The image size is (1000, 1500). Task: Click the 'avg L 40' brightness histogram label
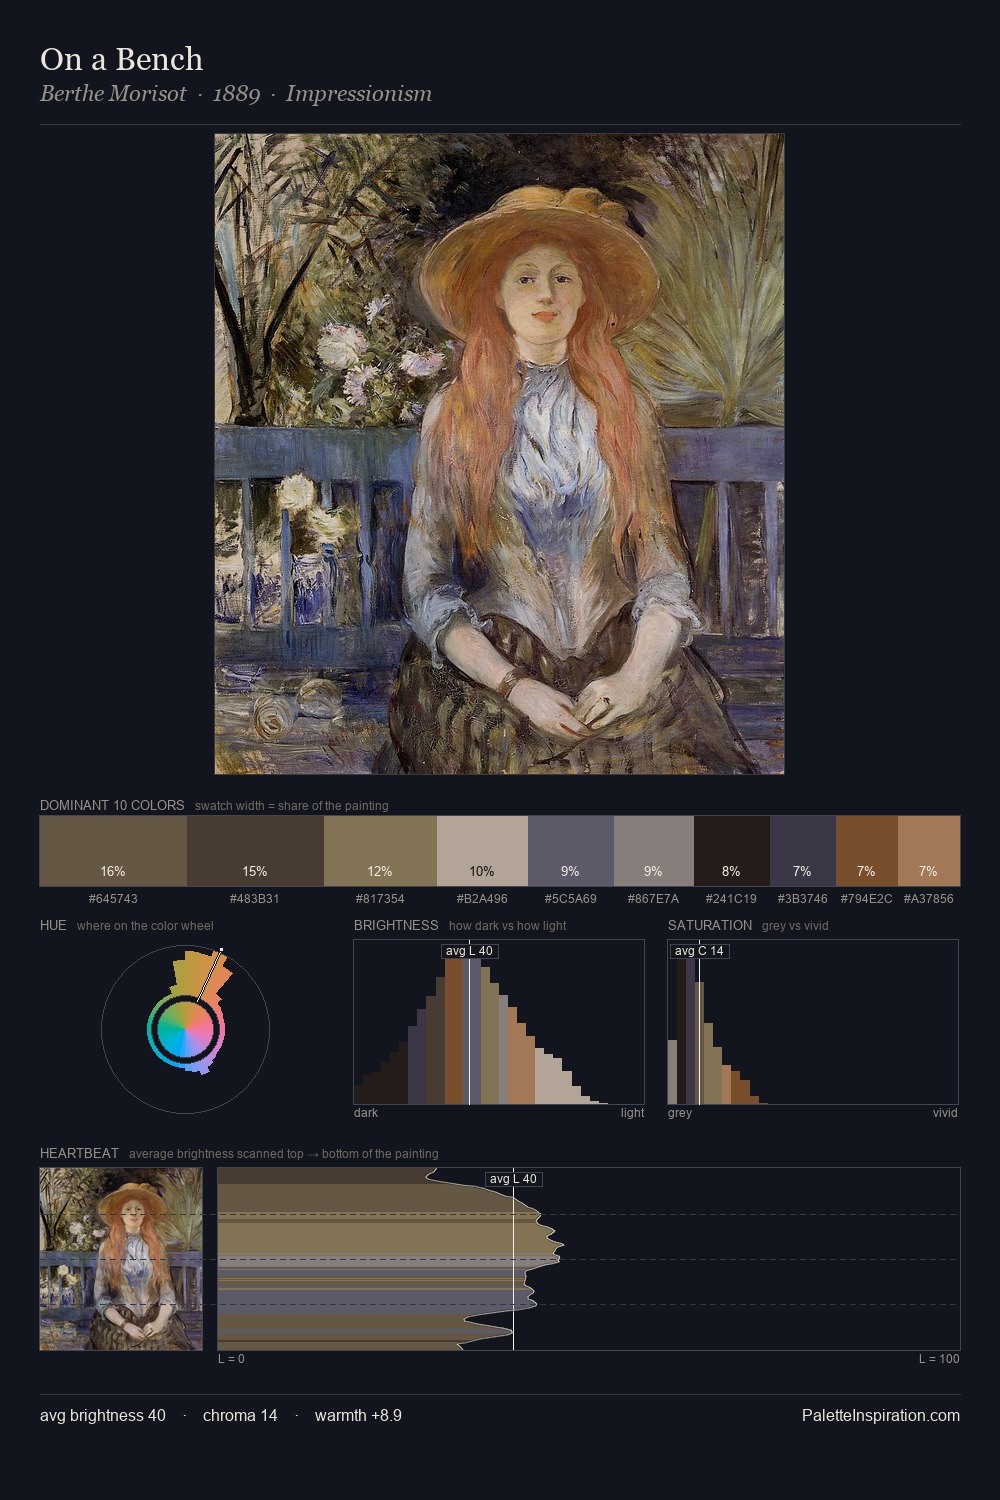pos(469,951)
